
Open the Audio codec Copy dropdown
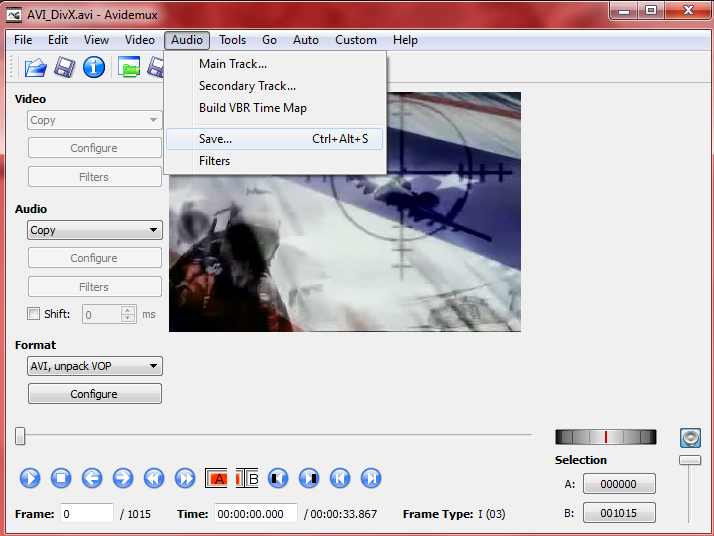(x=95, y=230)
